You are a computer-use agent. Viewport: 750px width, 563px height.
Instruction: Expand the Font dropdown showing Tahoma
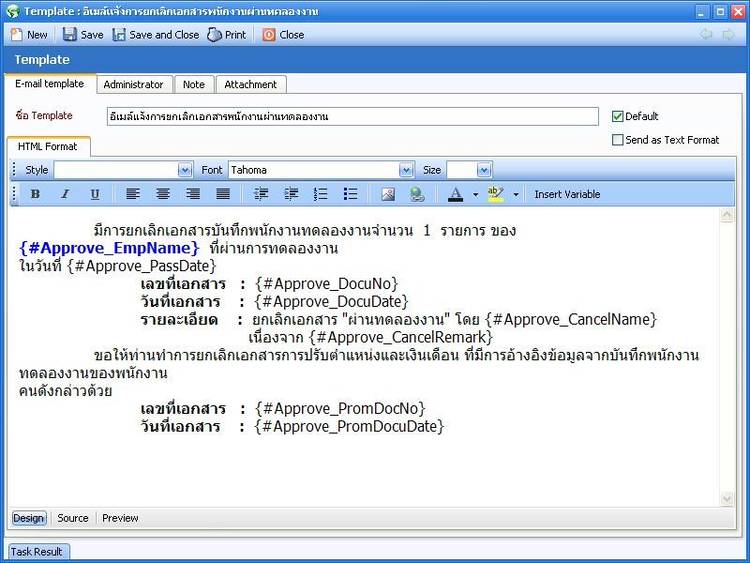(406, 170)
